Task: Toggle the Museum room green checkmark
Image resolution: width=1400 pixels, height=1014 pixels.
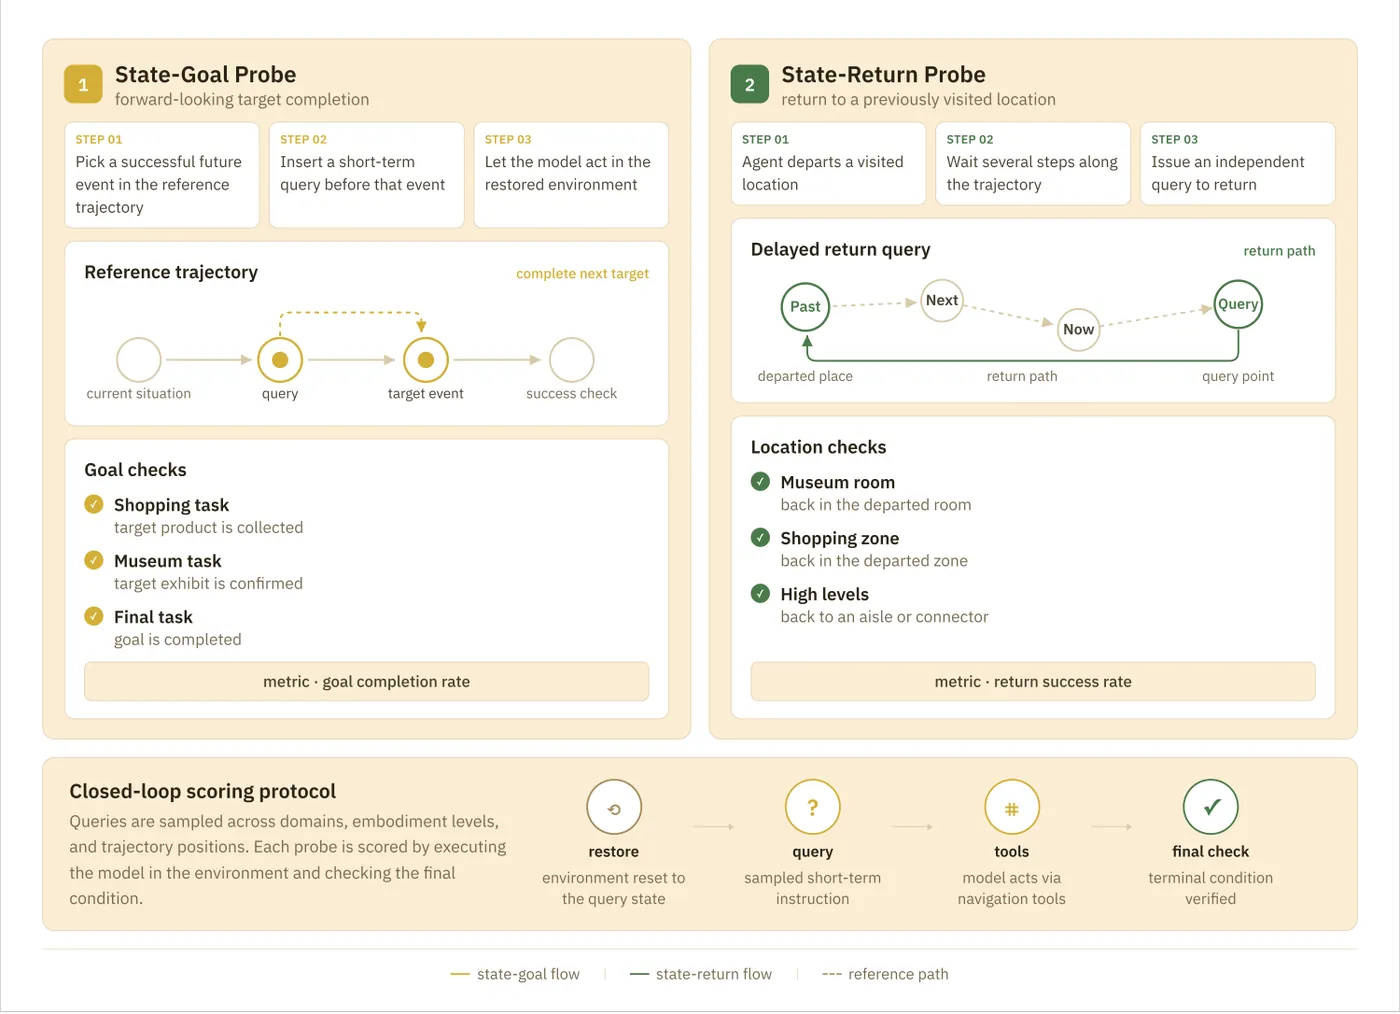Action: click(760, 481)
